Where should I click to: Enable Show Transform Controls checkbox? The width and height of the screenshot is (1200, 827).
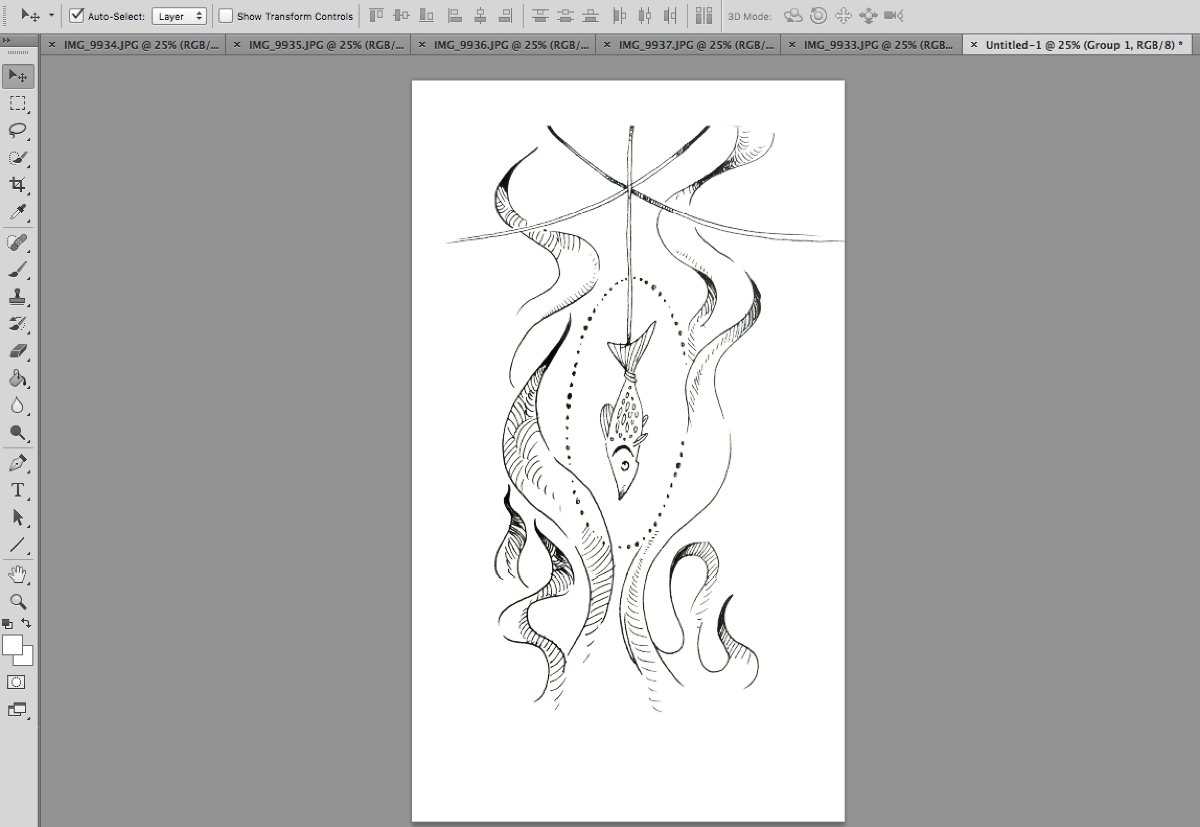coord(226,16)
